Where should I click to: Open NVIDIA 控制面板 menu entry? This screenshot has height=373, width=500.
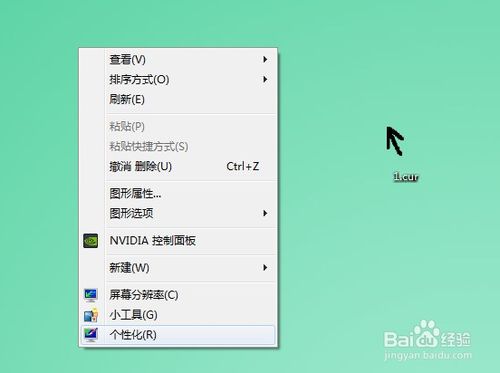coord(178,241)
